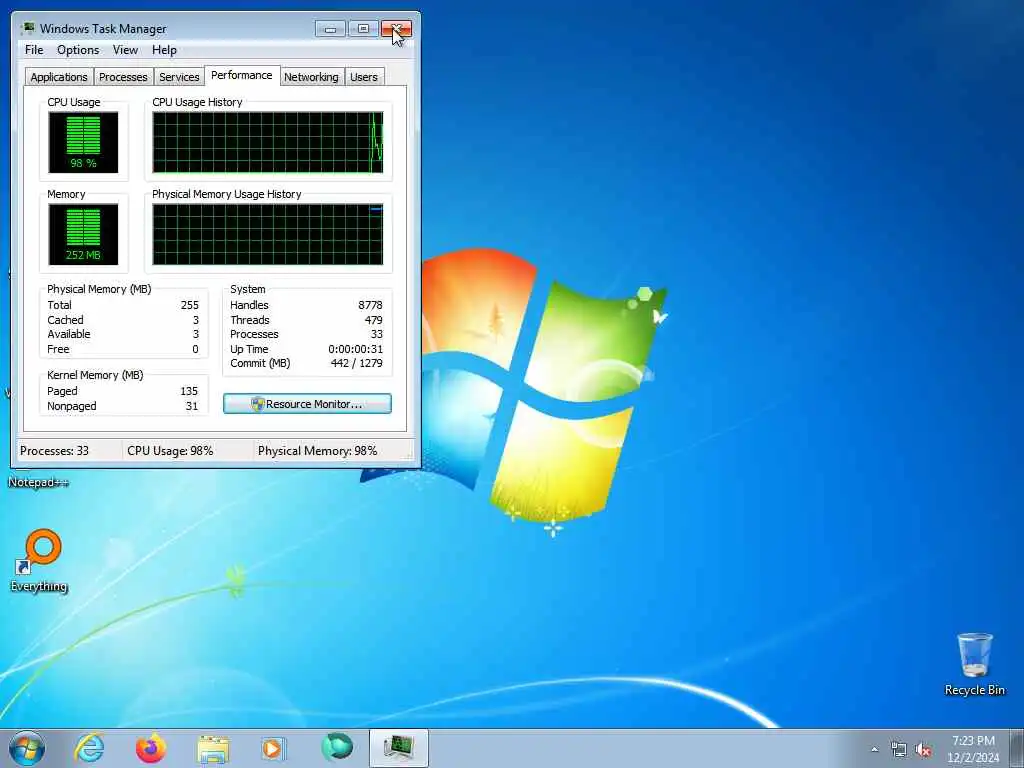The width and height of the screenshot is (1024, 768).
Task: Click the Physical Memory Usage History graph
Action: pyautogui.click(x=268, y=234)
